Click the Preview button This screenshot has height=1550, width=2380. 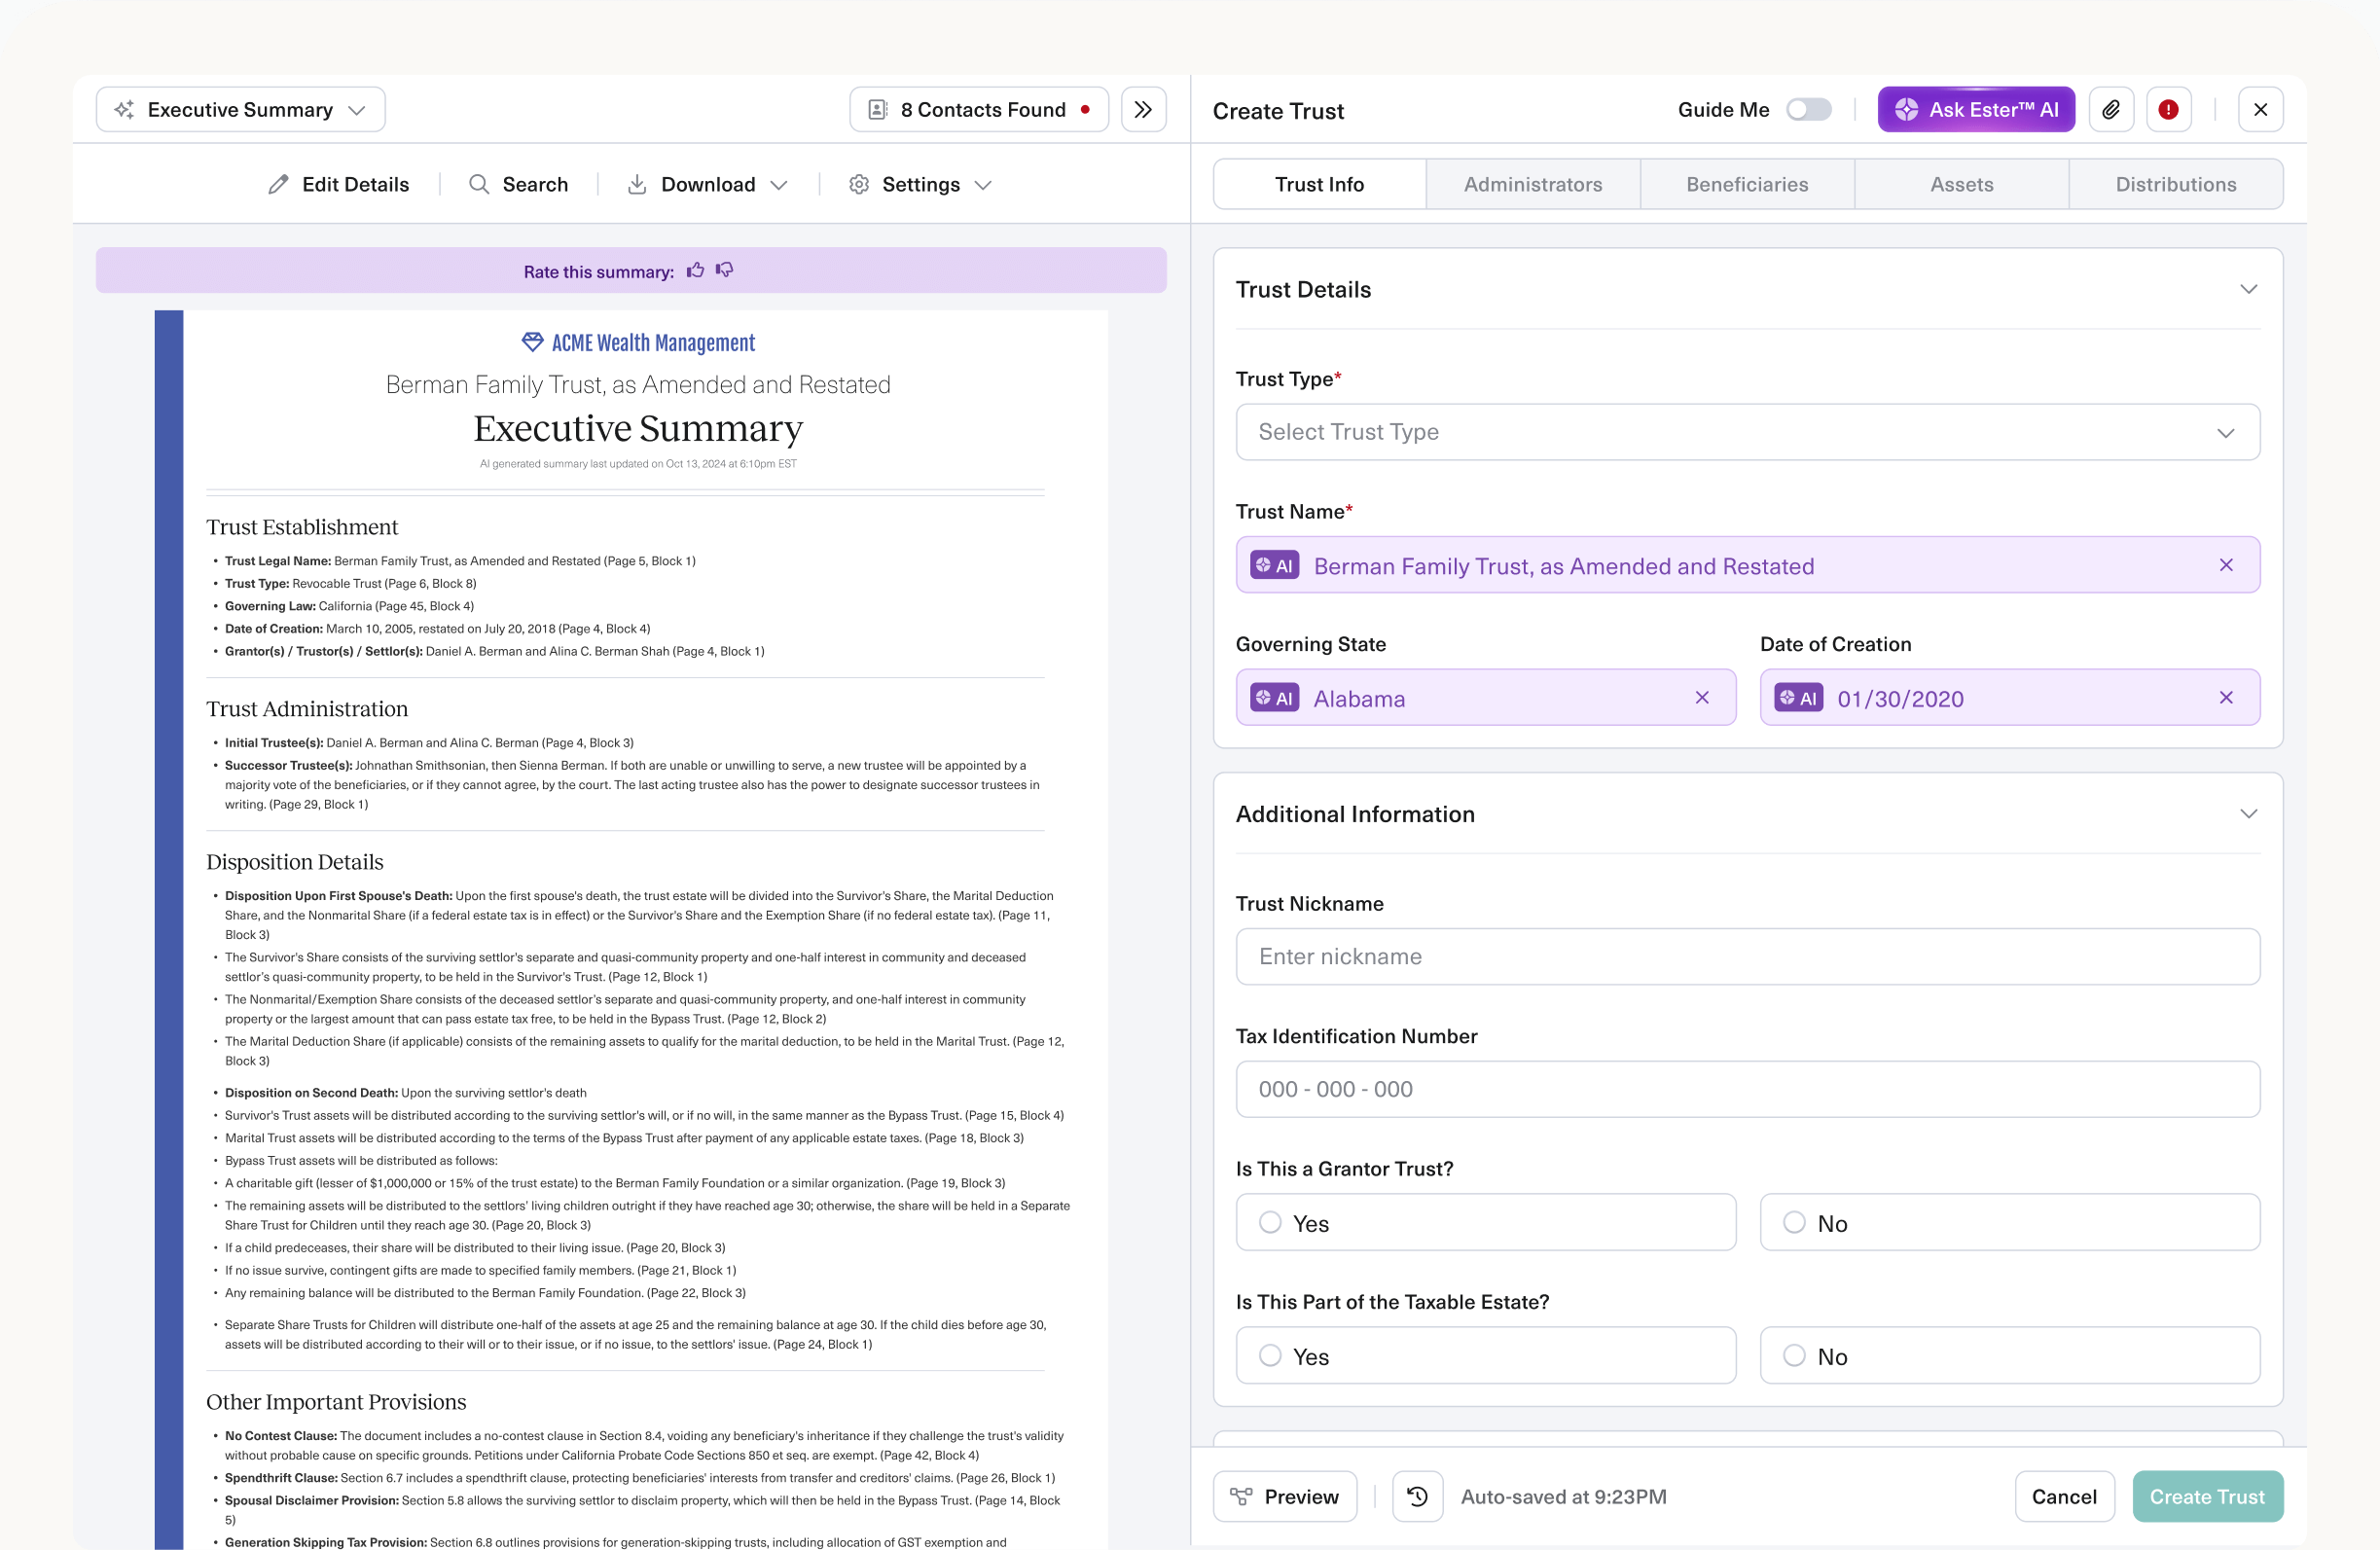1284,1496
